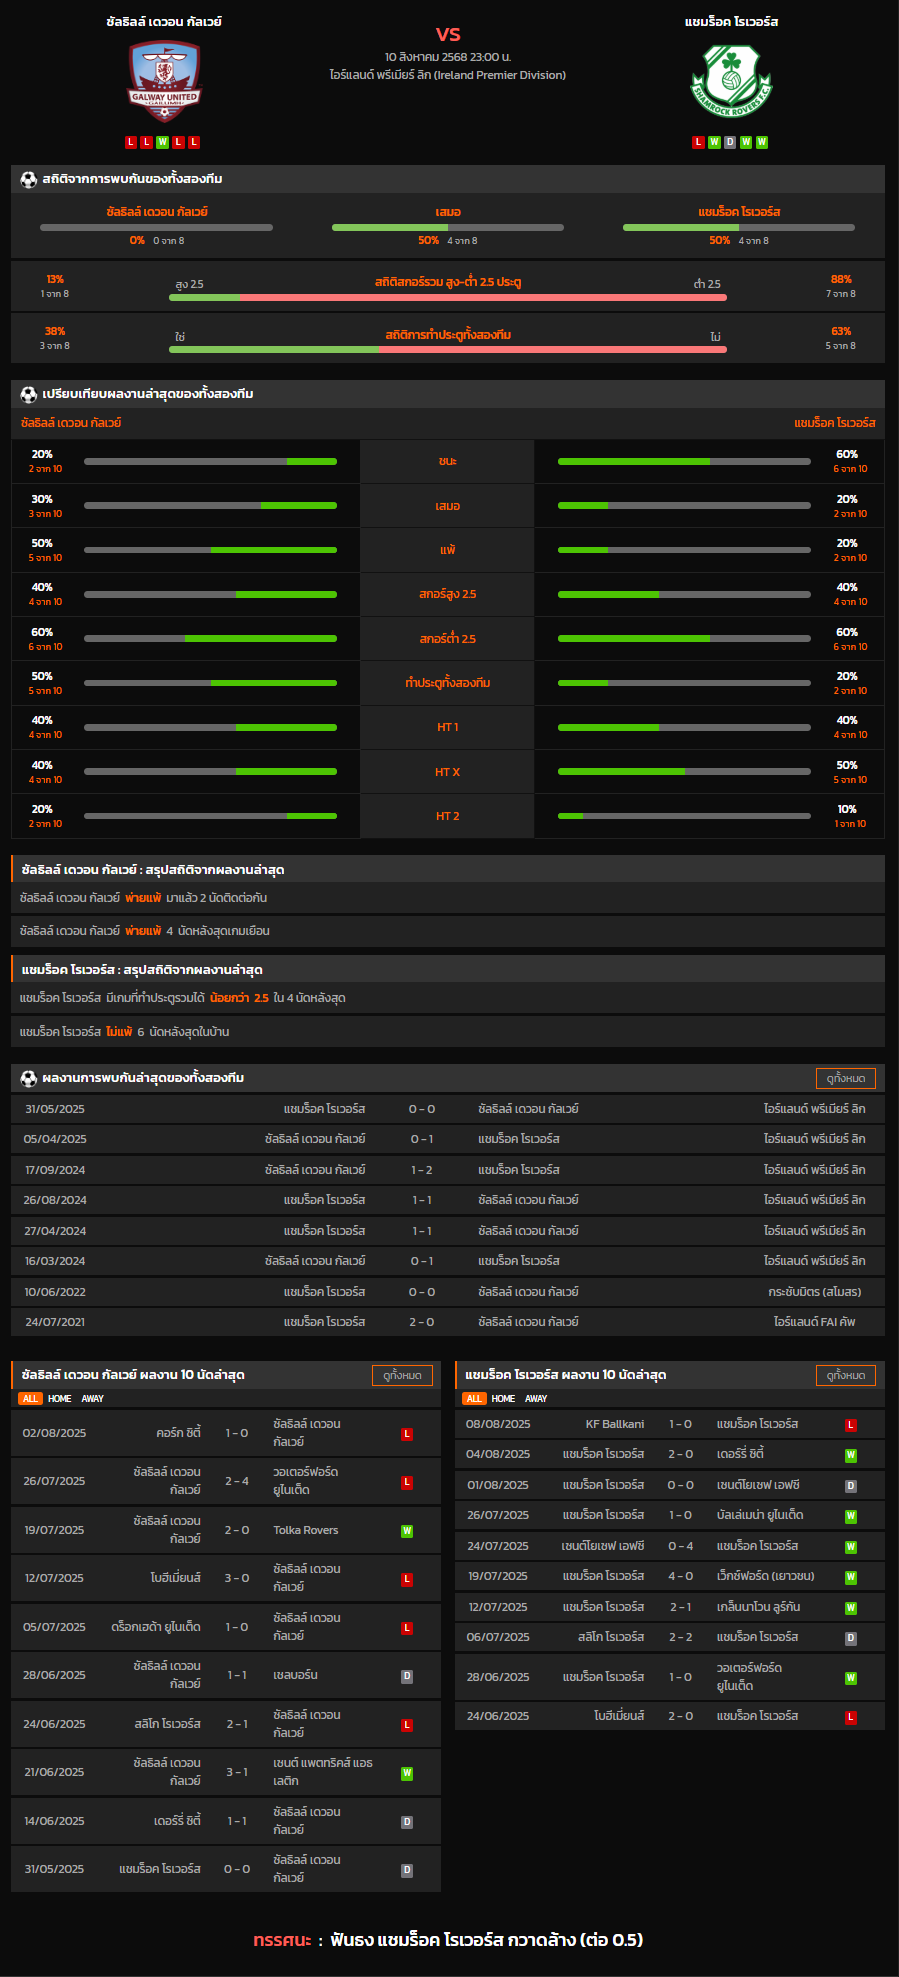Open view-all button for Galway last 10 matches
The image size is (899, 1977).
[x=402, y=1375]
